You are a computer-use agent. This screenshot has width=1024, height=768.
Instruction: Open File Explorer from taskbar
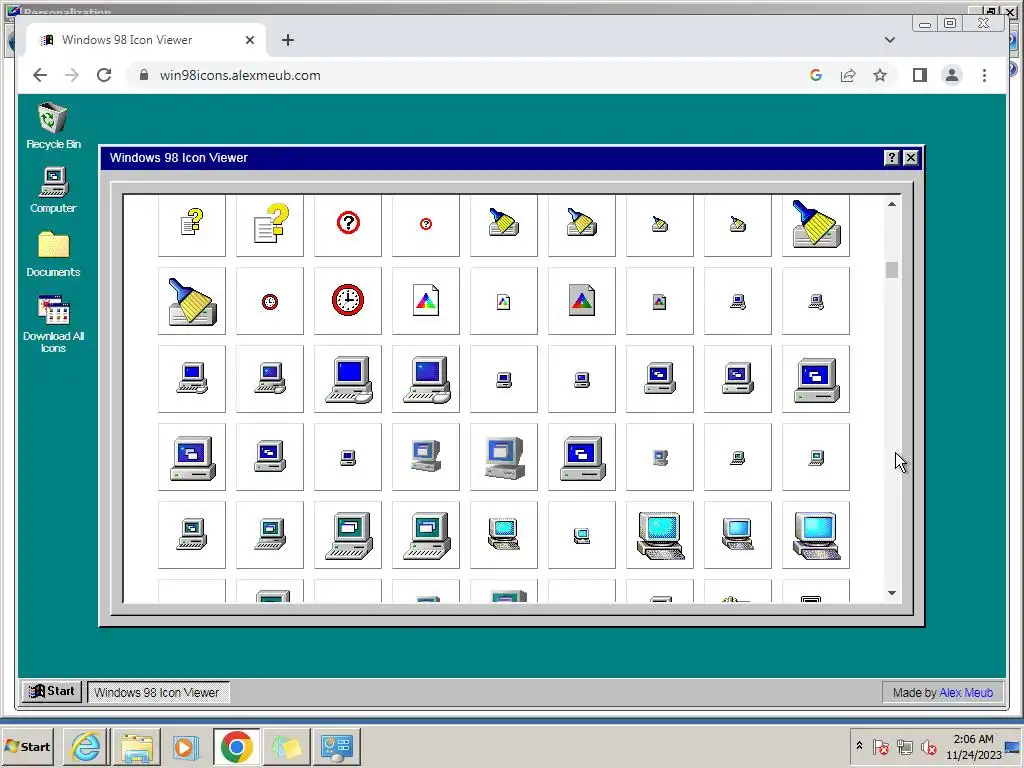point(136,746)
